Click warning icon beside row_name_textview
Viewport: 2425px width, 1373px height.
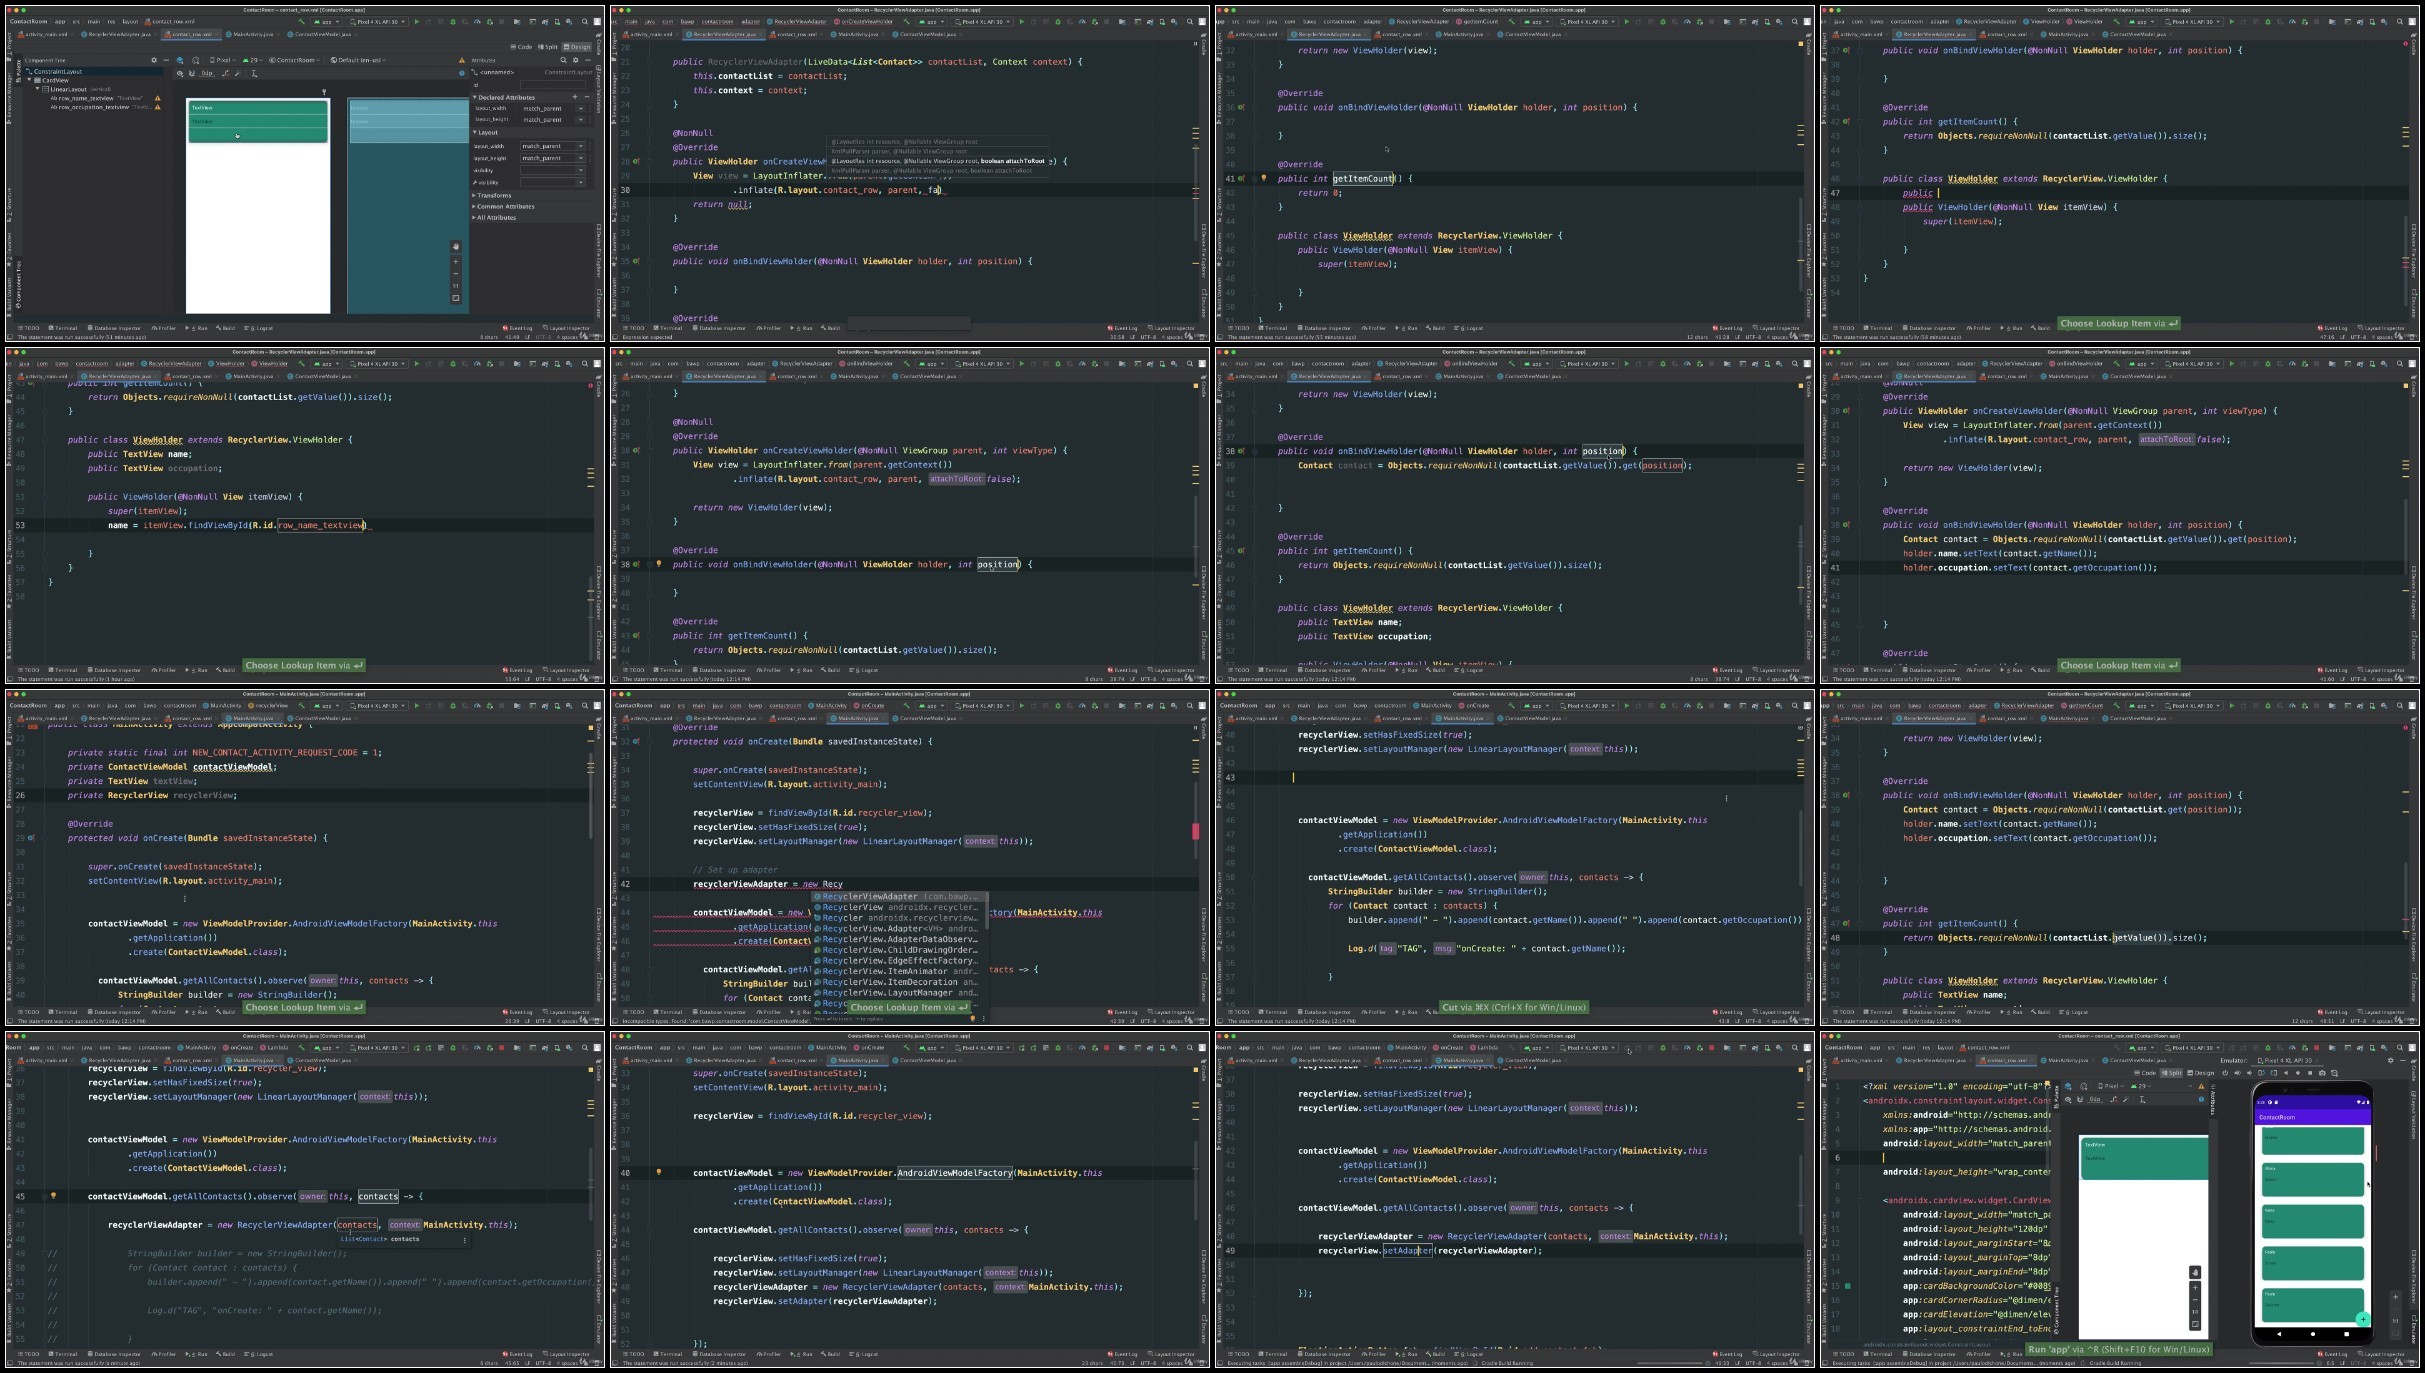coord(157,98)
